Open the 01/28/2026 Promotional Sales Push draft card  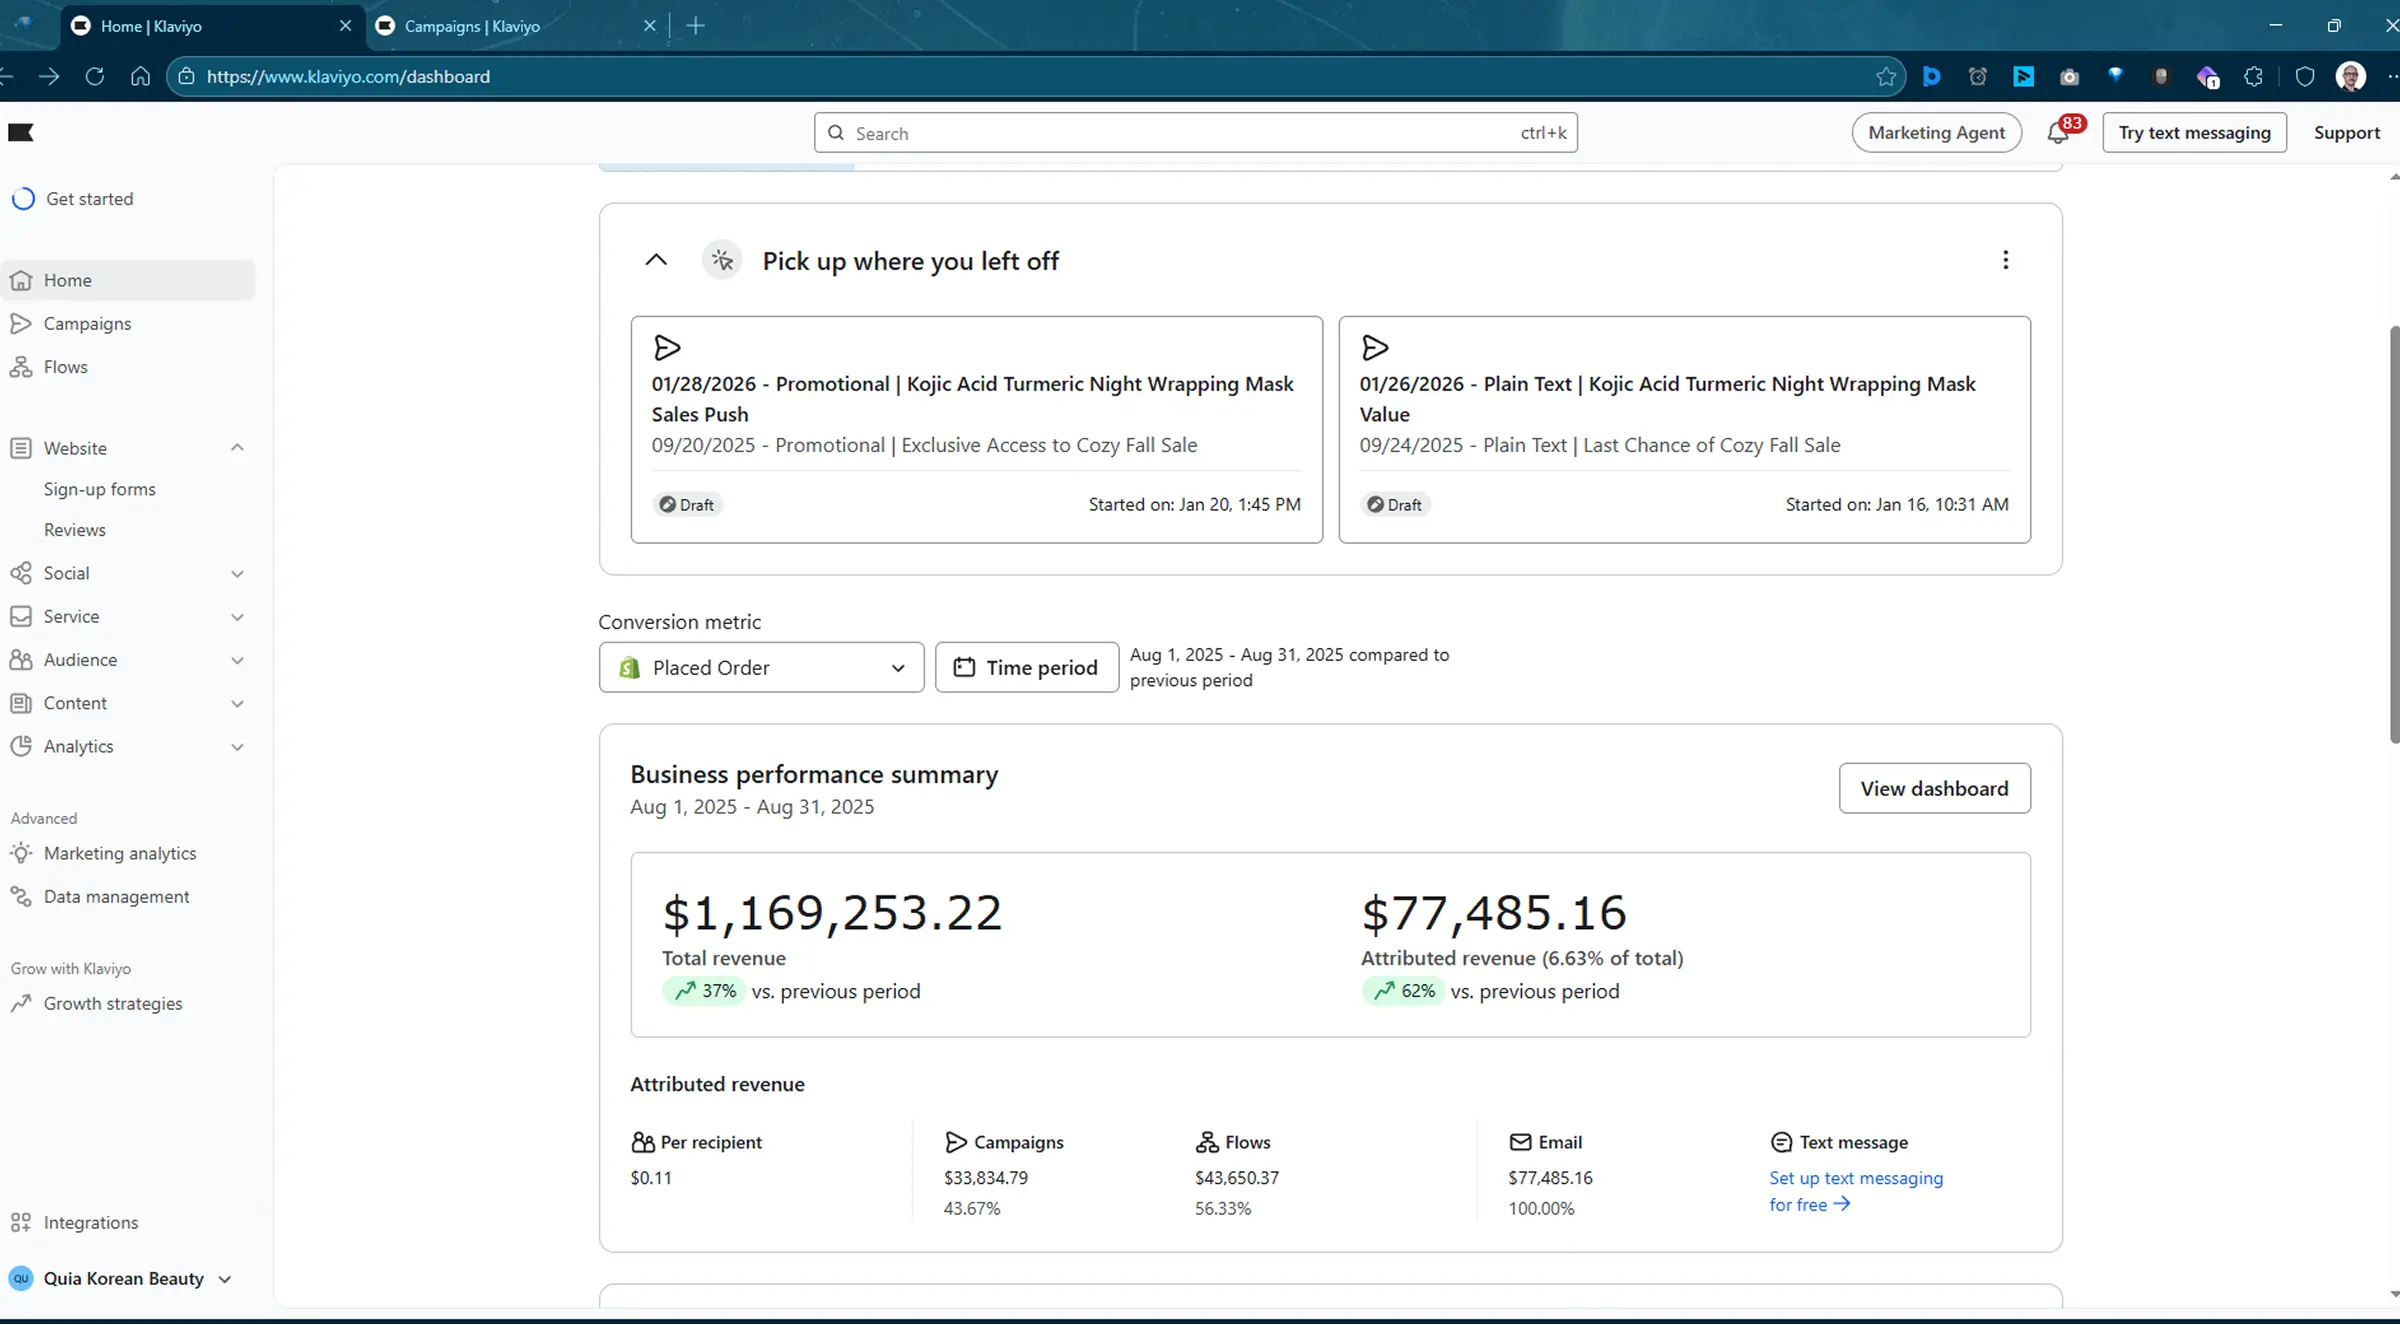click(976, 430)
